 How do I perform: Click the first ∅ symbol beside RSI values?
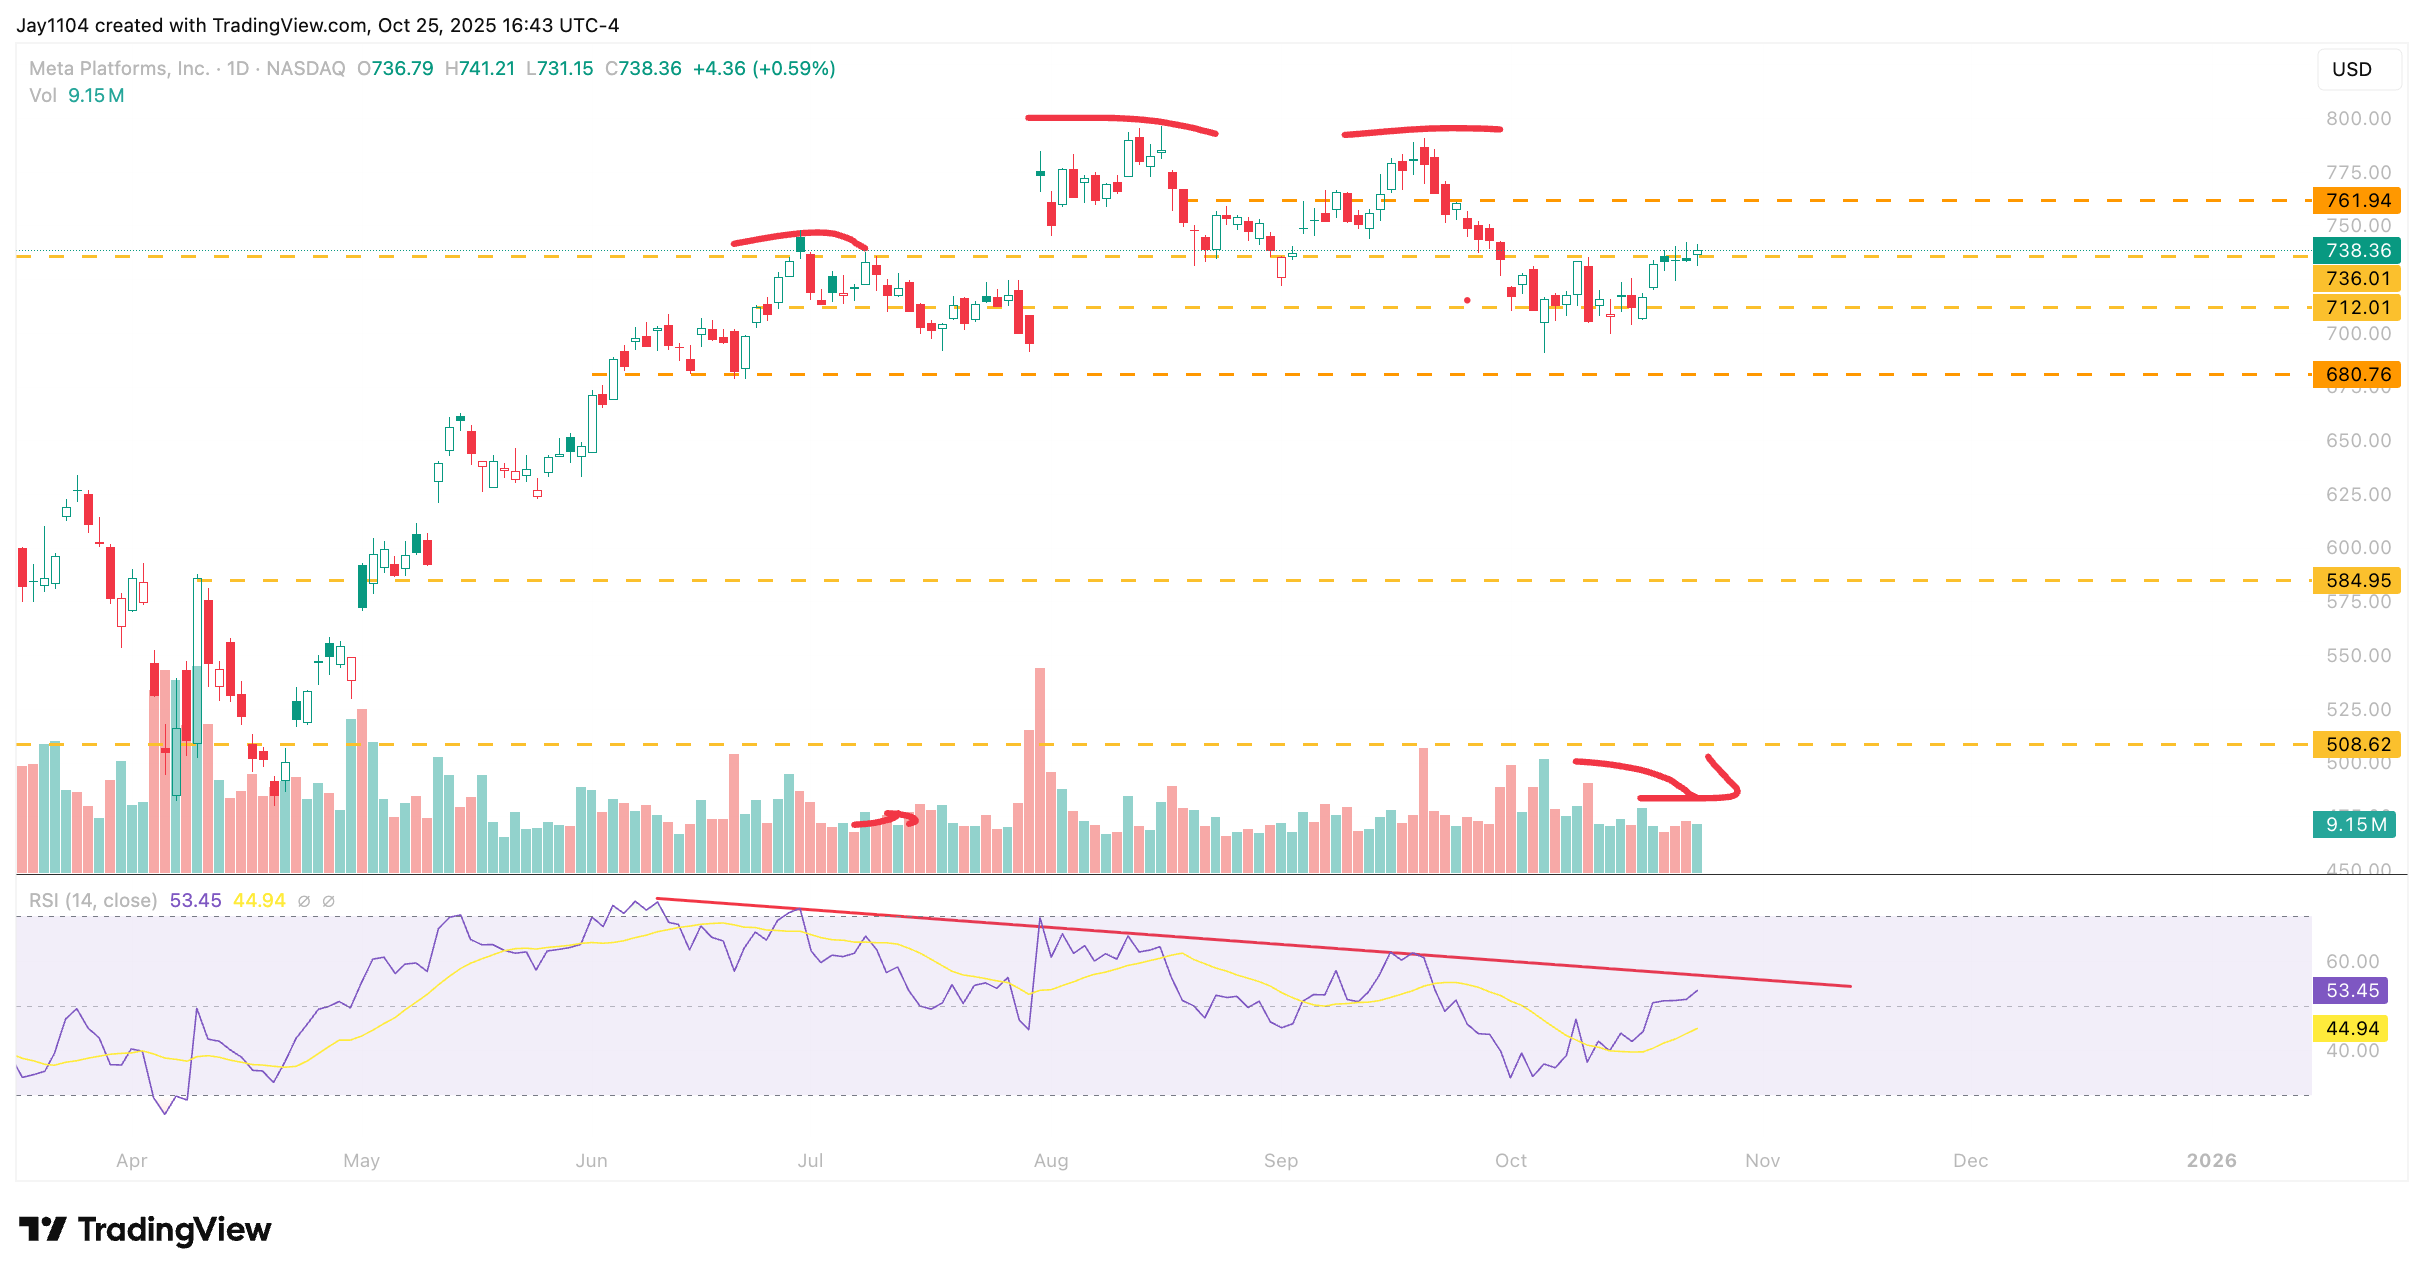point(304,901)
